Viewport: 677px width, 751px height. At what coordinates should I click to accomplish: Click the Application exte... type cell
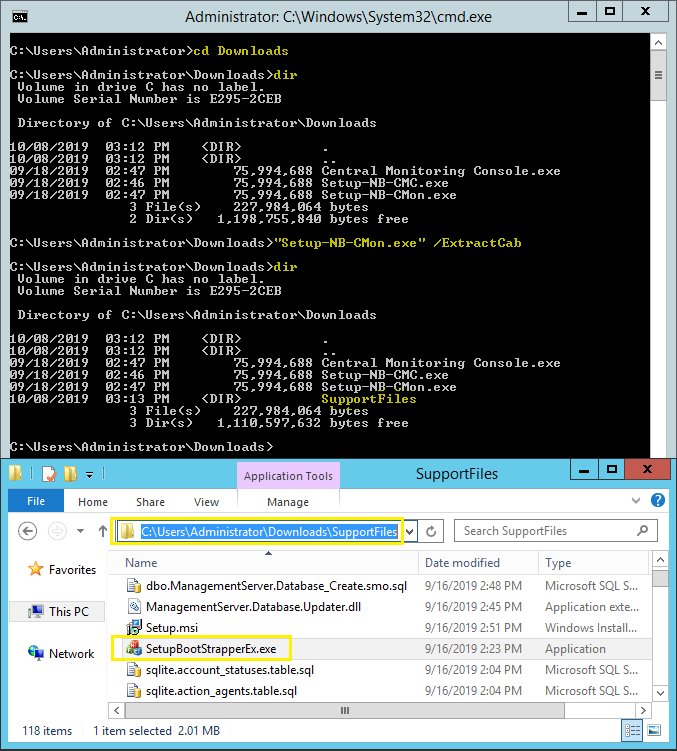click(592, 607)
